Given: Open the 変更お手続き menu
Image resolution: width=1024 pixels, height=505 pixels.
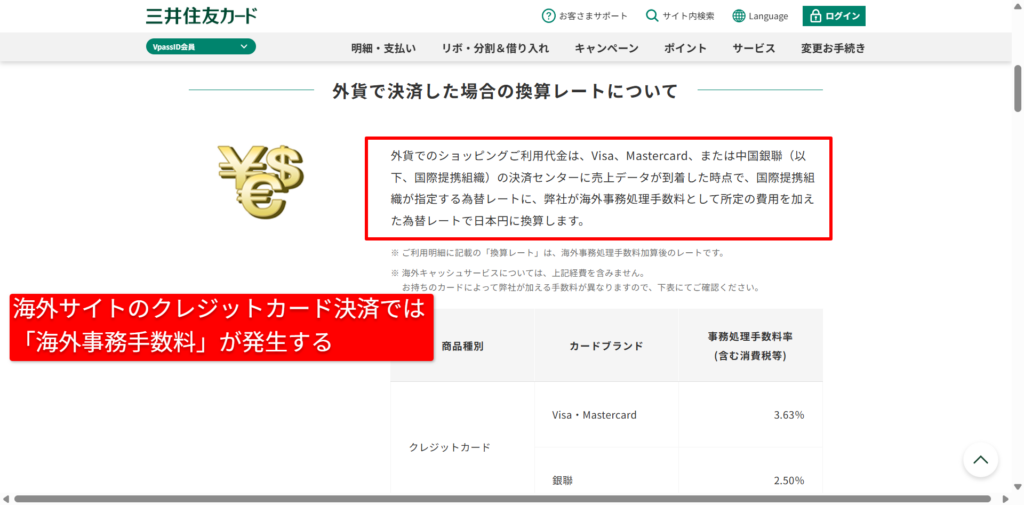Looking at the screenshot, I should (x=833, y=48).
